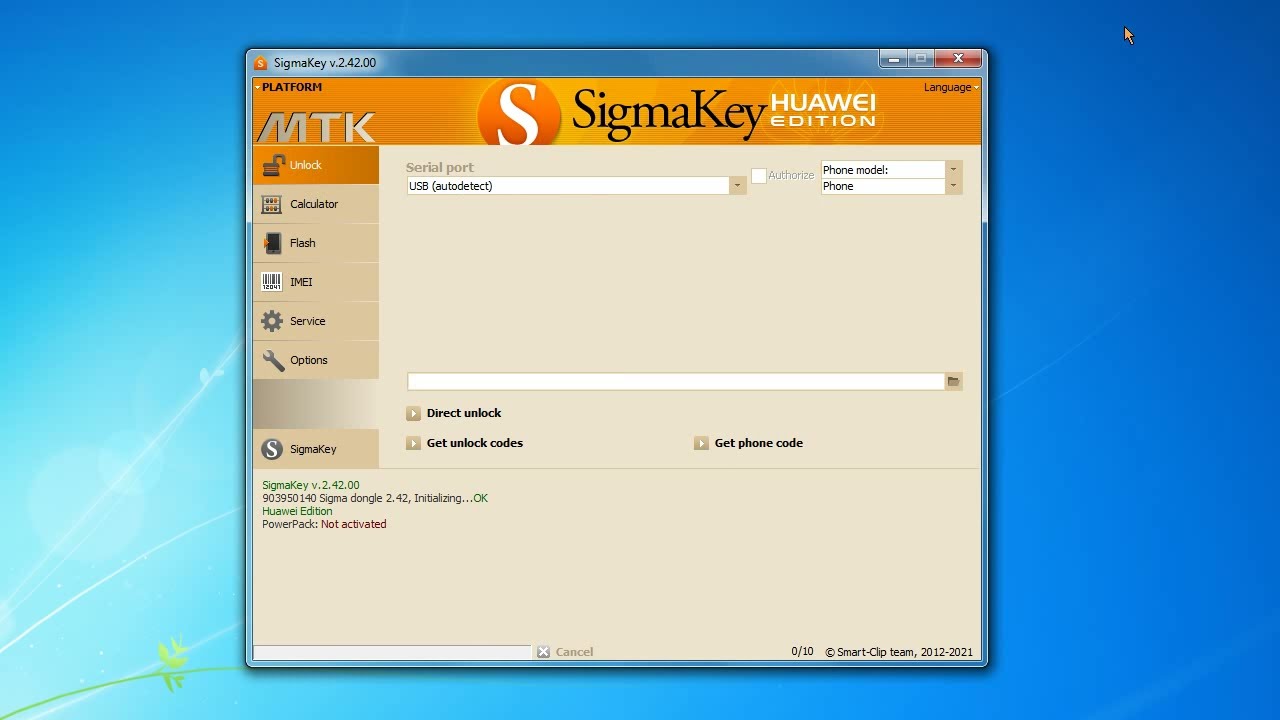Click the Calculator abacus icon
The height and width of the screenshot is (720, 1280).
272,204
